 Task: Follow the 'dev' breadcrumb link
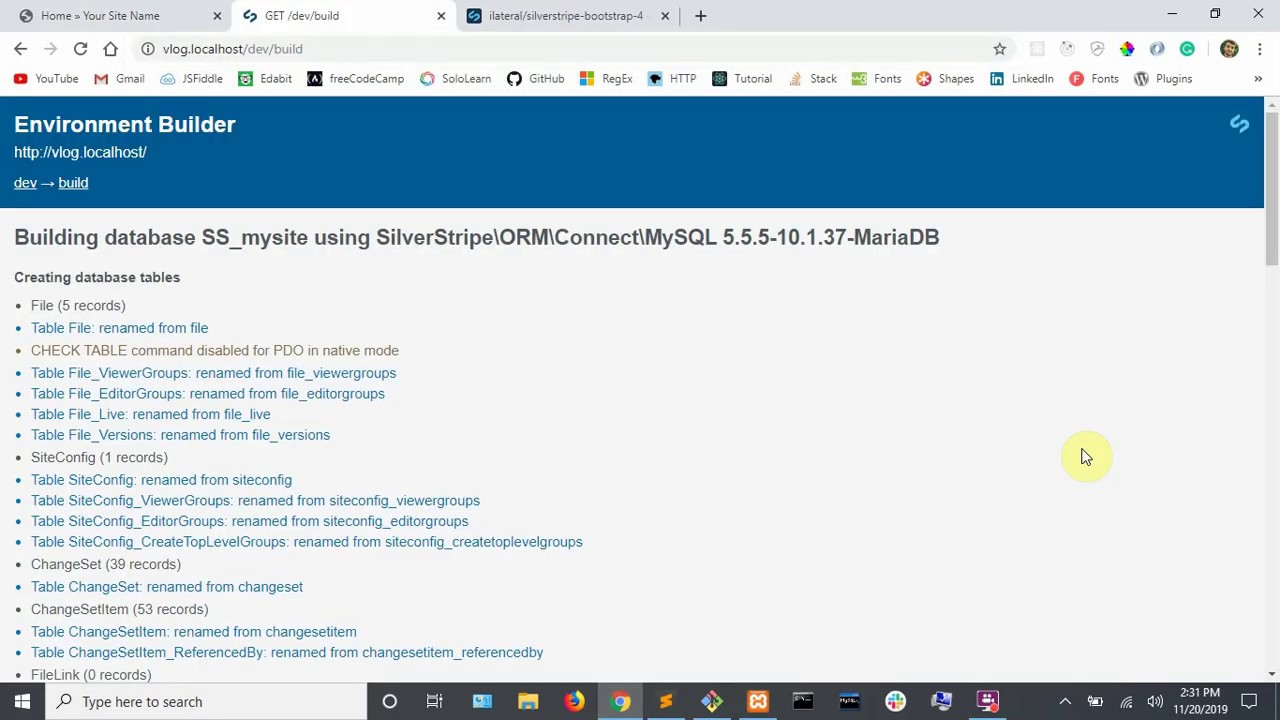pyautogui.click(x=25, y=183)
